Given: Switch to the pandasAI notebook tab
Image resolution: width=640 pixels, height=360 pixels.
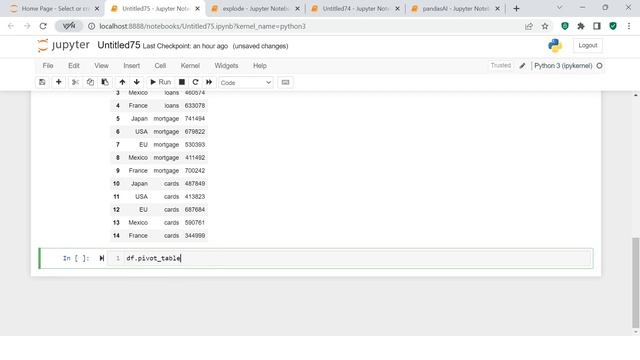Looking at the screenshot, I should (x=455, y=9).
